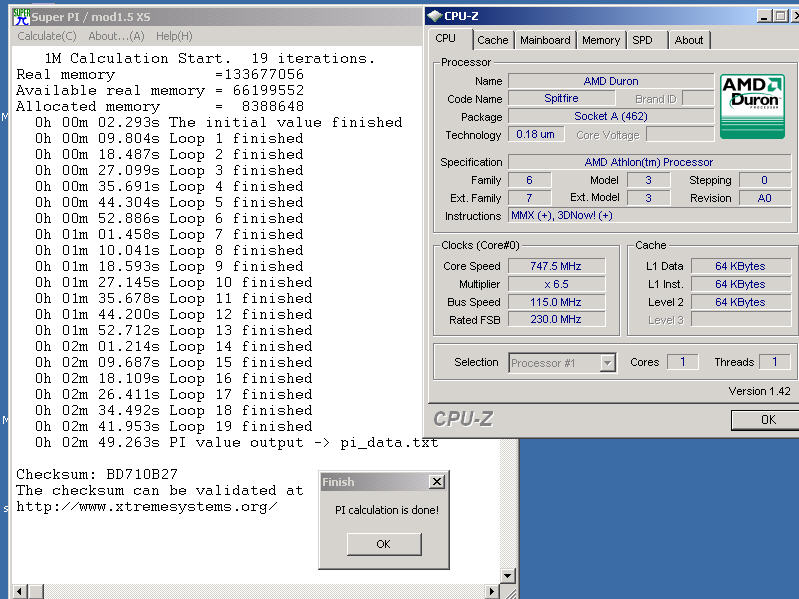This screenshot has width=799, height=599.
Task: Click the L1 Inst. 64 KBytes value
Action: pos(741,284)
